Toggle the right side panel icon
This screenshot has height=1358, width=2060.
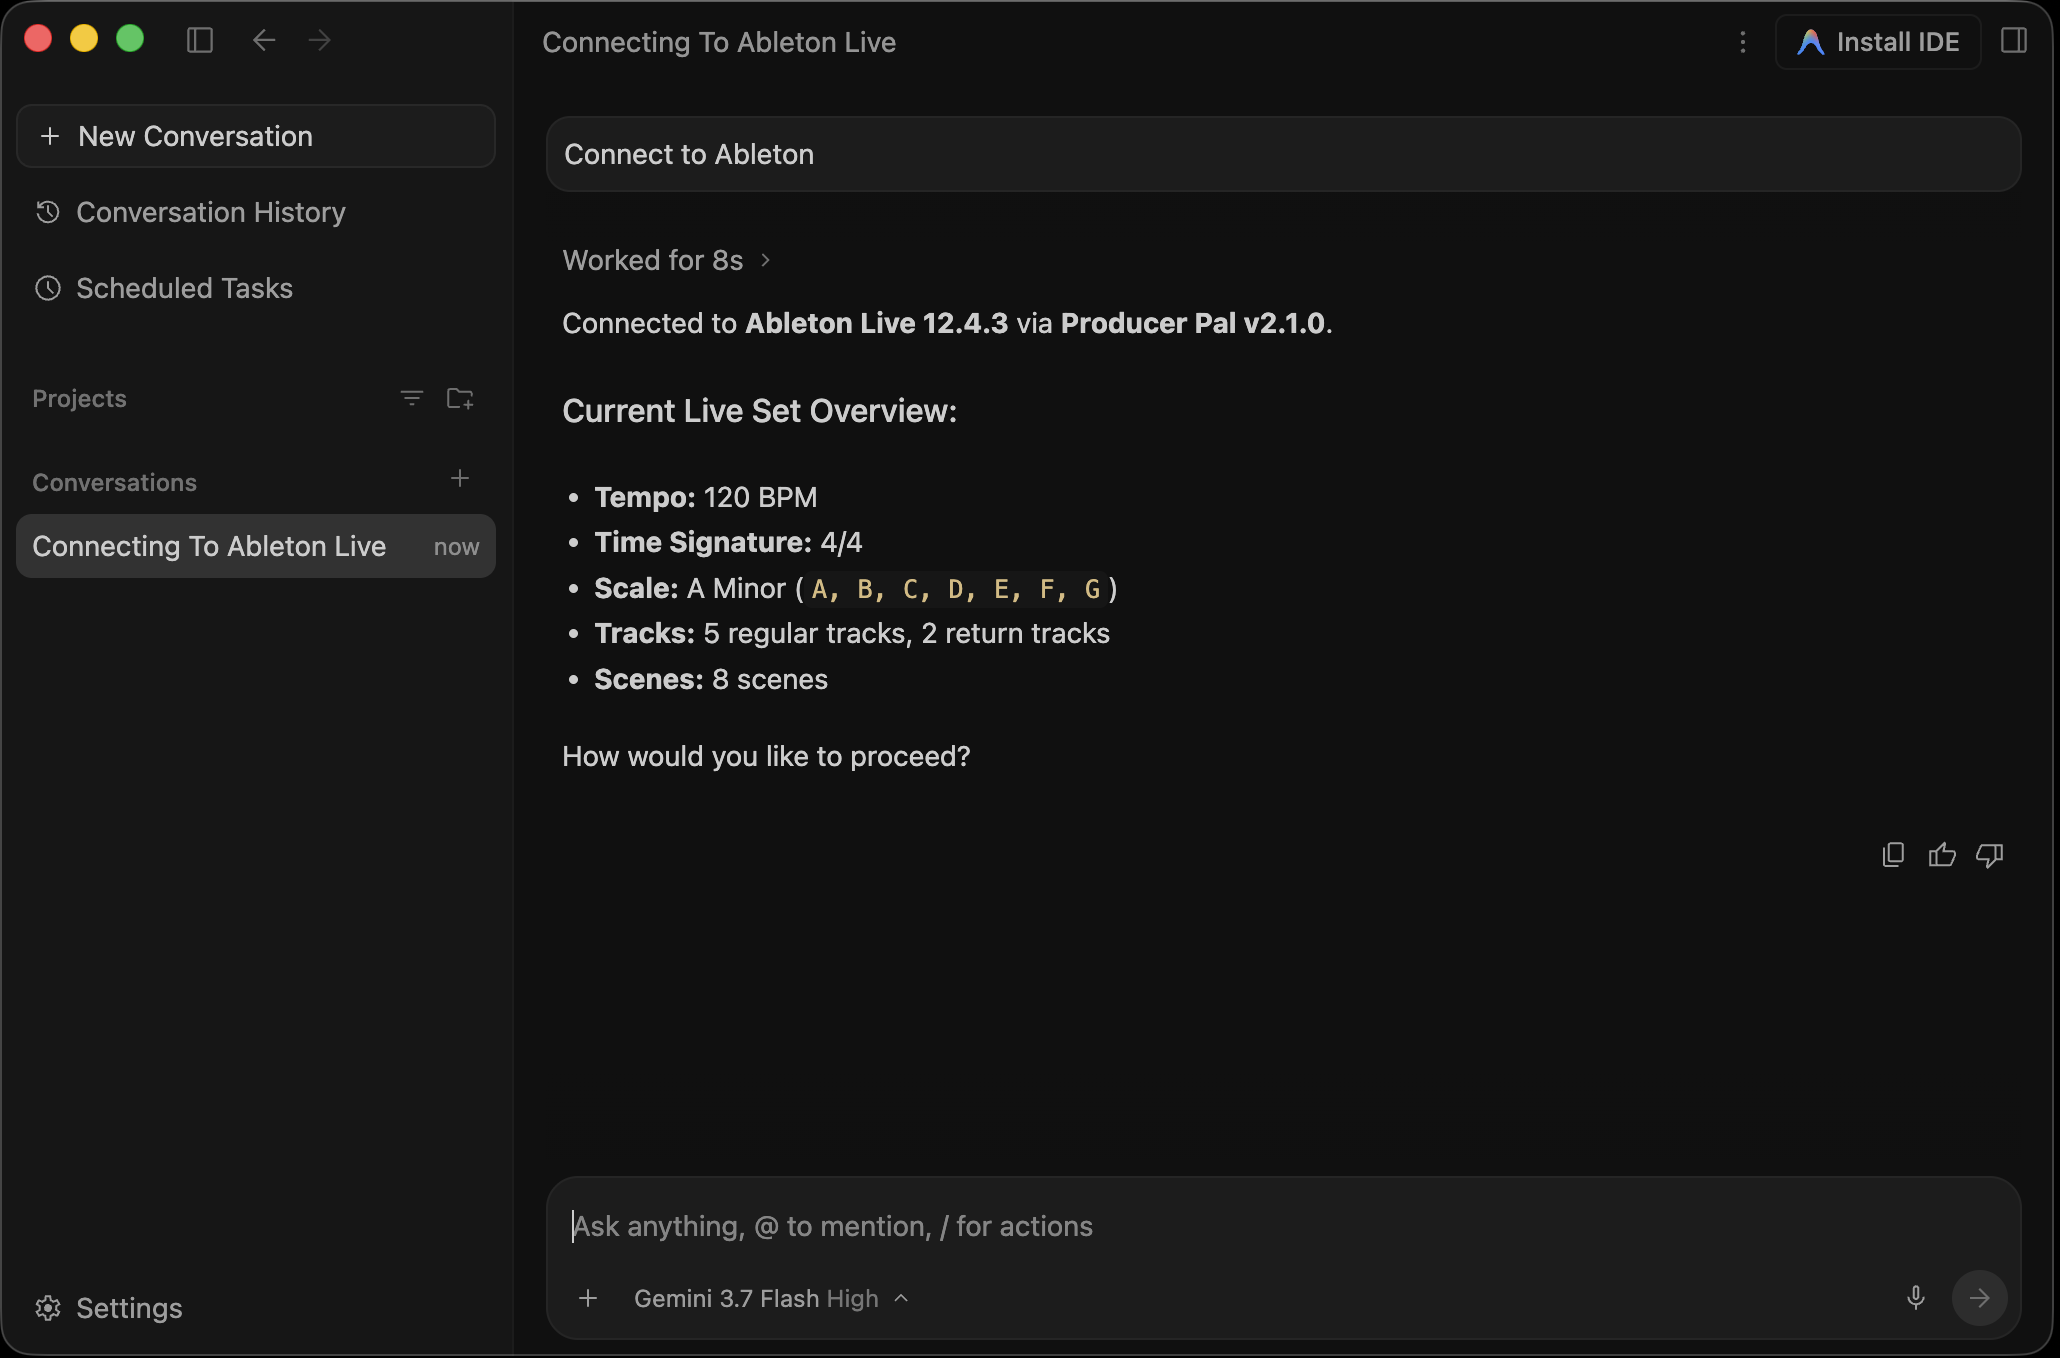point(2014,40)
